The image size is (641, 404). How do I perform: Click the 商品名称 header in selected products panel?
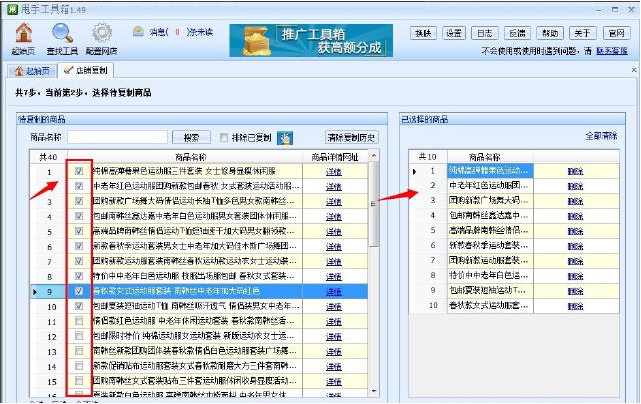484,157
